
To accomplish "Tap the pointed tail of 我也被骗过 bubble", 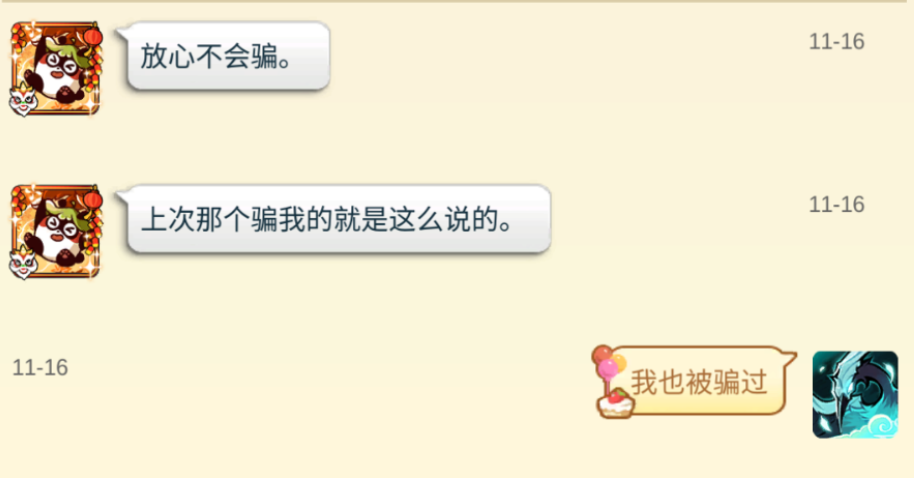I will (790, 357).
